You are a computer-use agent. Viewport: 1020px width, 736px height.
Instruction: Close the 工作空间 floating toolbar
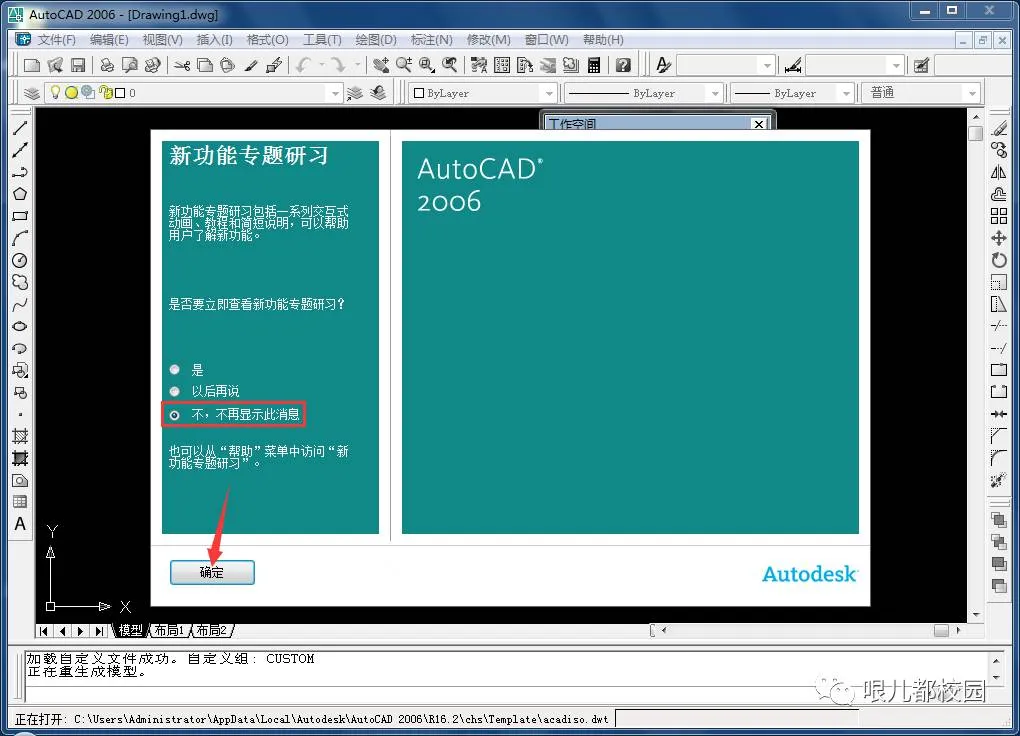click(758, 124)
